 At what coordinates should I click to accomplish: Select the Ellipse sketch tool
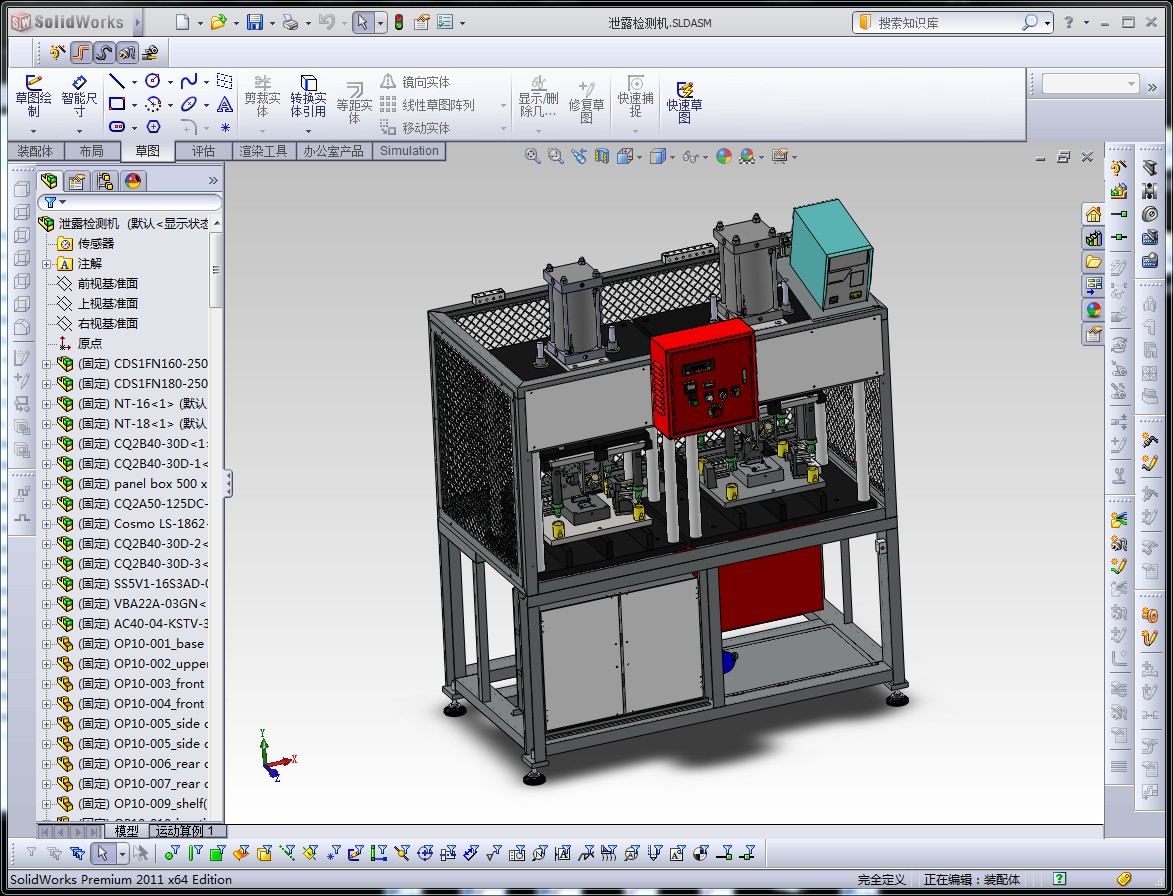(x=189, y=104)
